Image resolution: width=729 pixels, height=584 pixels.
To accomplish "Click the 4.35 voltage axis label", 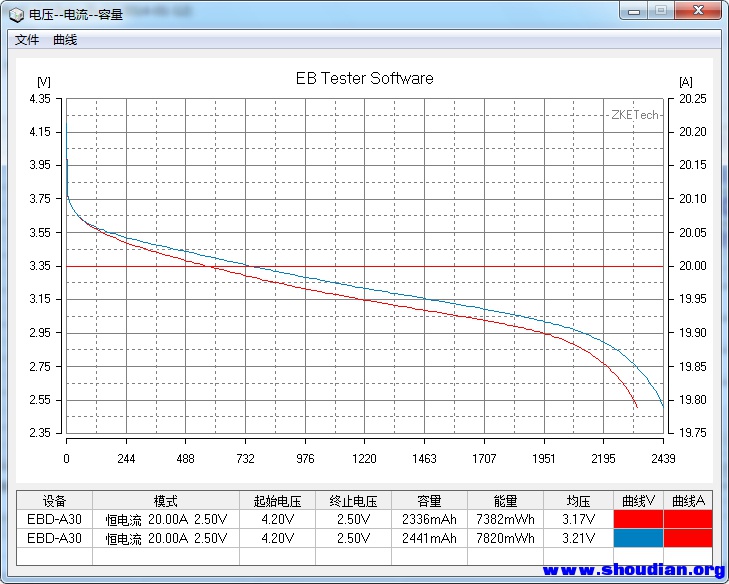I will (40, 99).
